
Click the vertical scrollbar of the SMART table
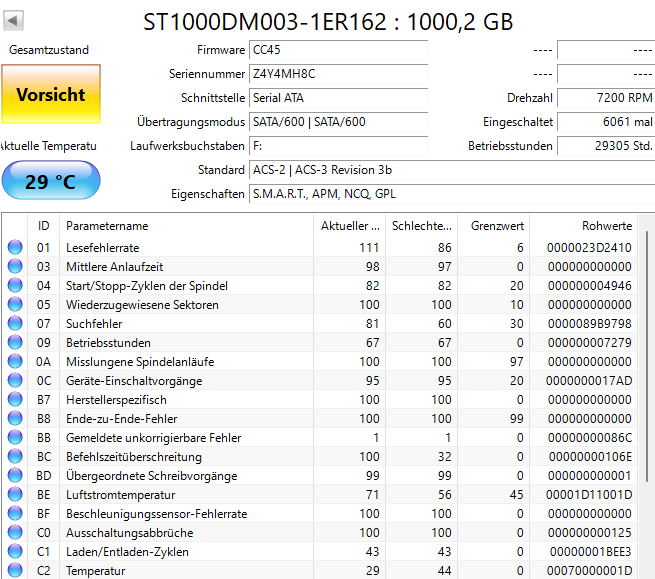[x=647, y=355]
